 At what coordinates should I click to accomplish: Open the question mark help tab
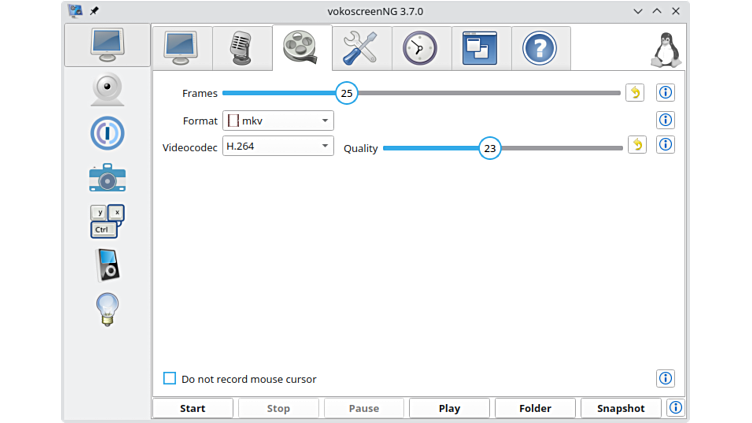tap(540, 47)
